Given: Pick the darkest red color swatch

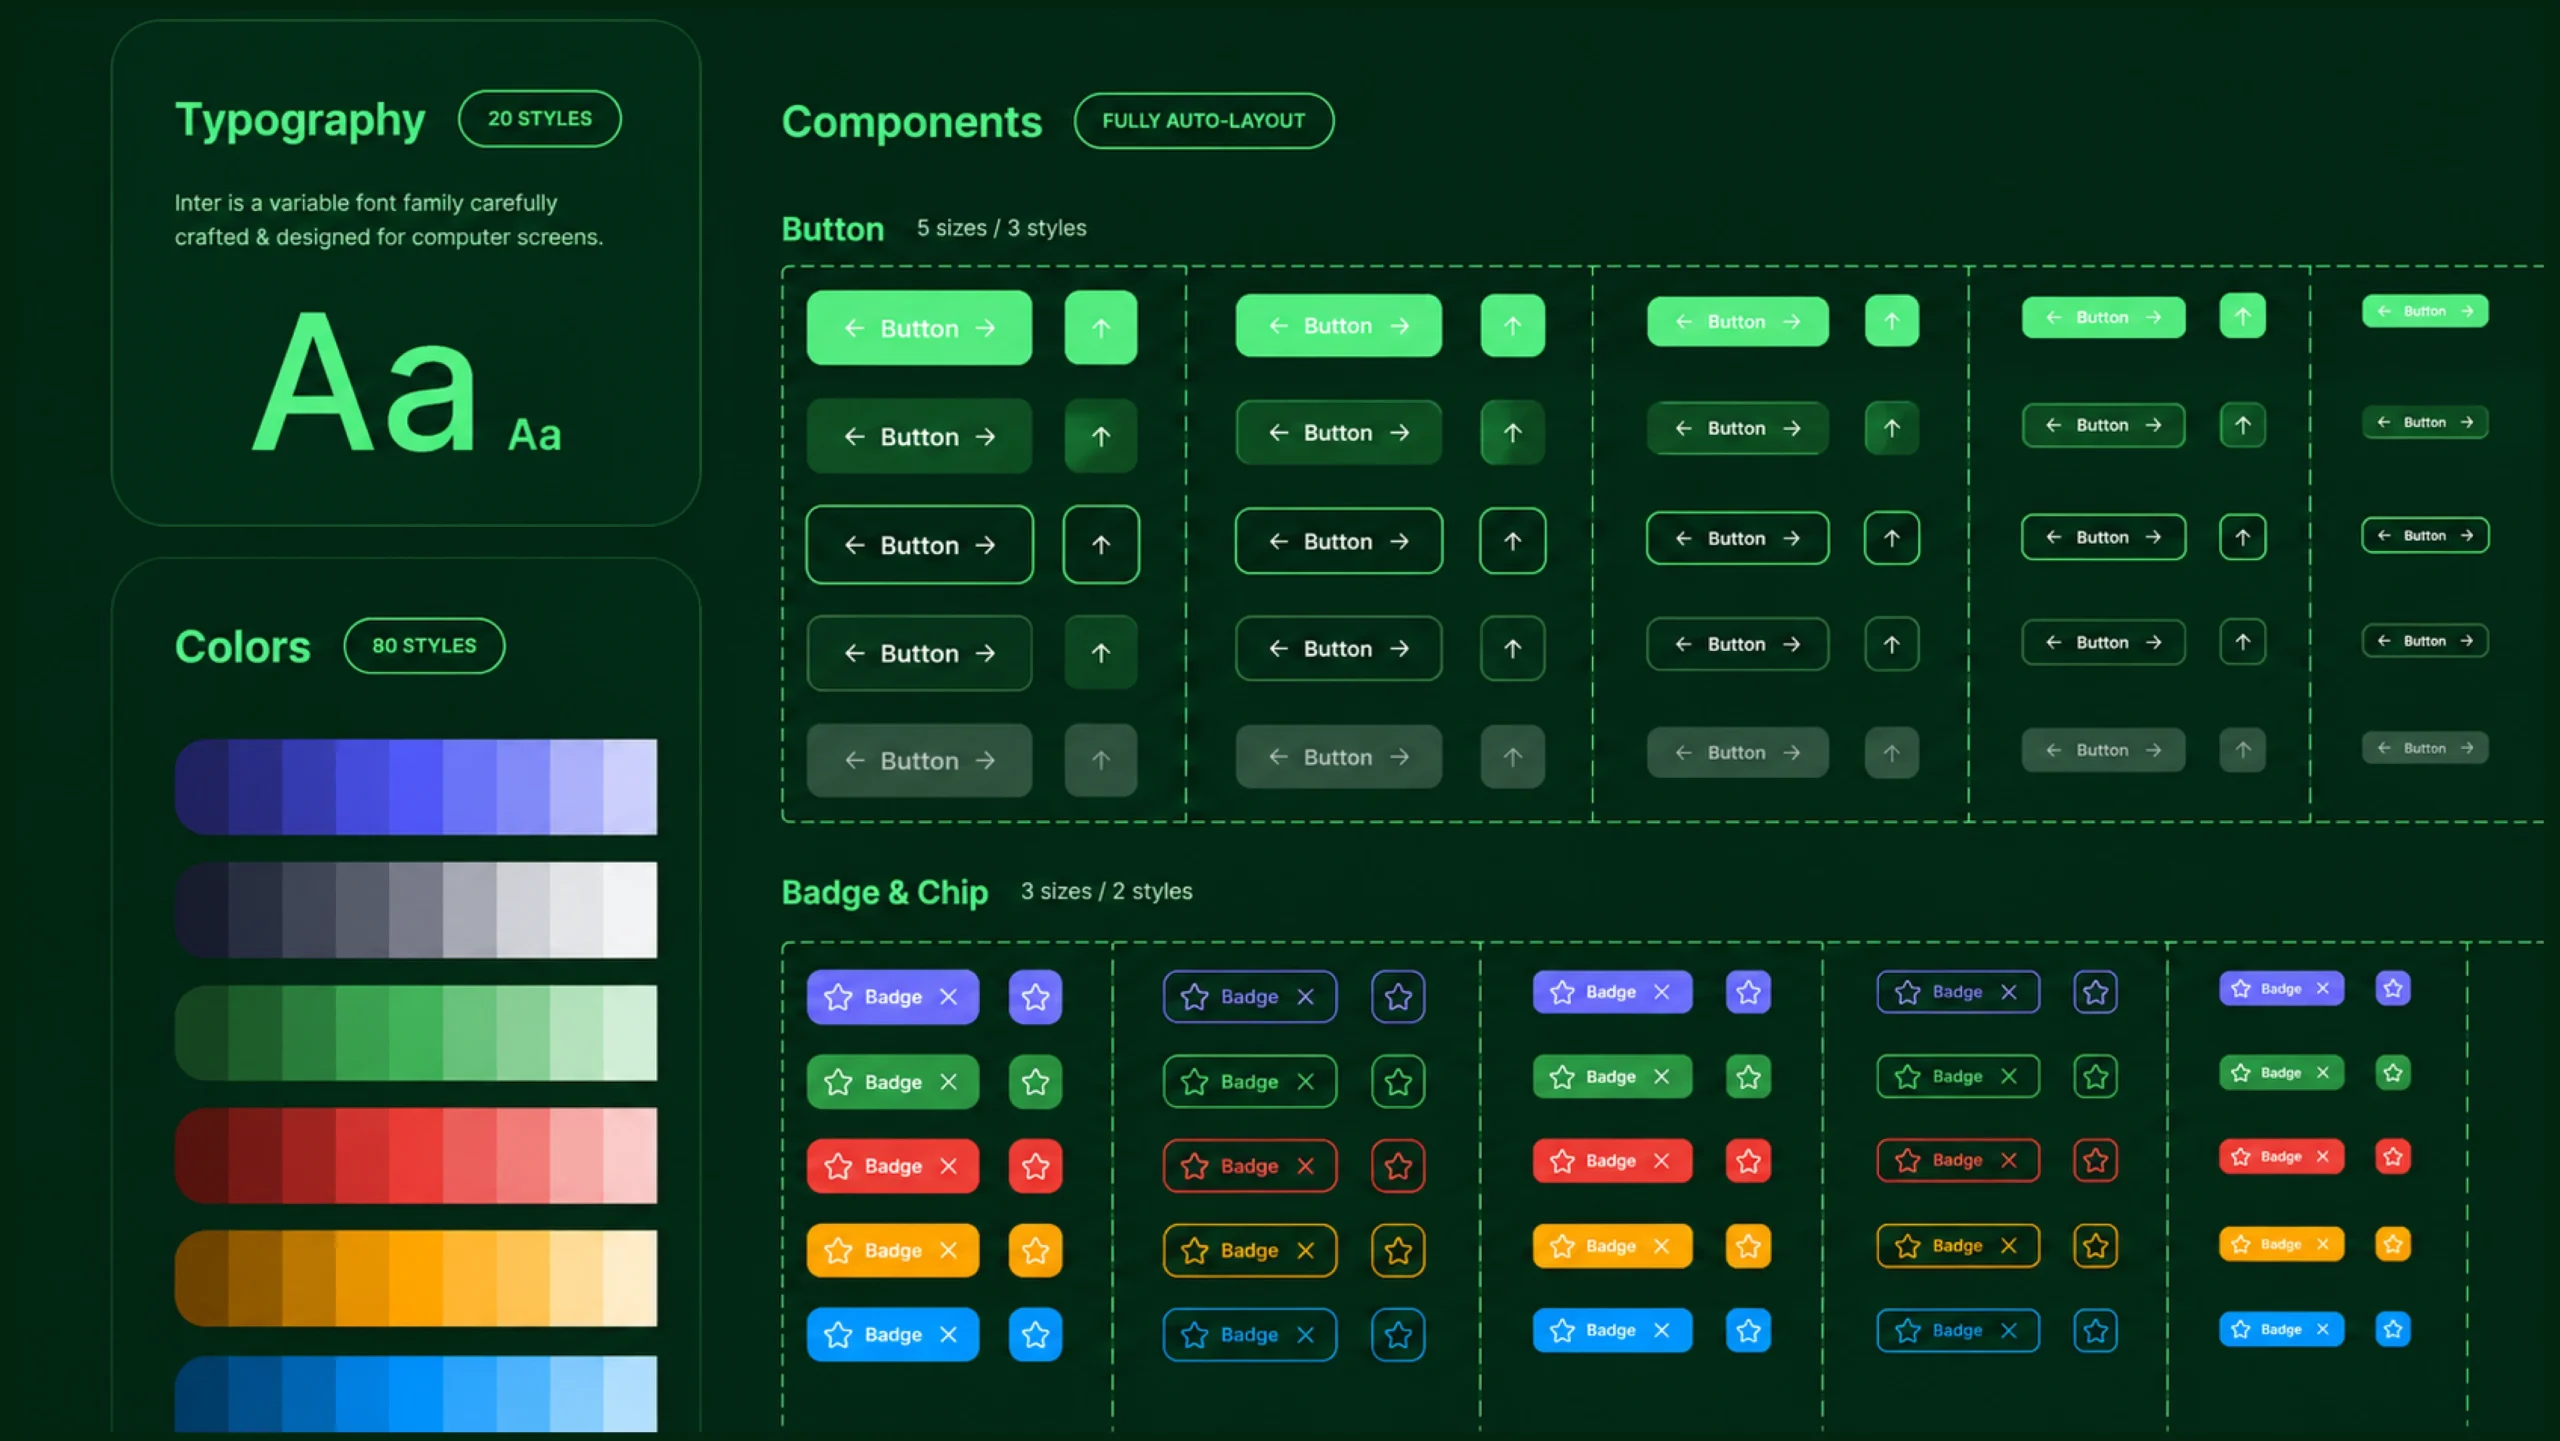Looking at the screenshot, I should [202, 1155].
